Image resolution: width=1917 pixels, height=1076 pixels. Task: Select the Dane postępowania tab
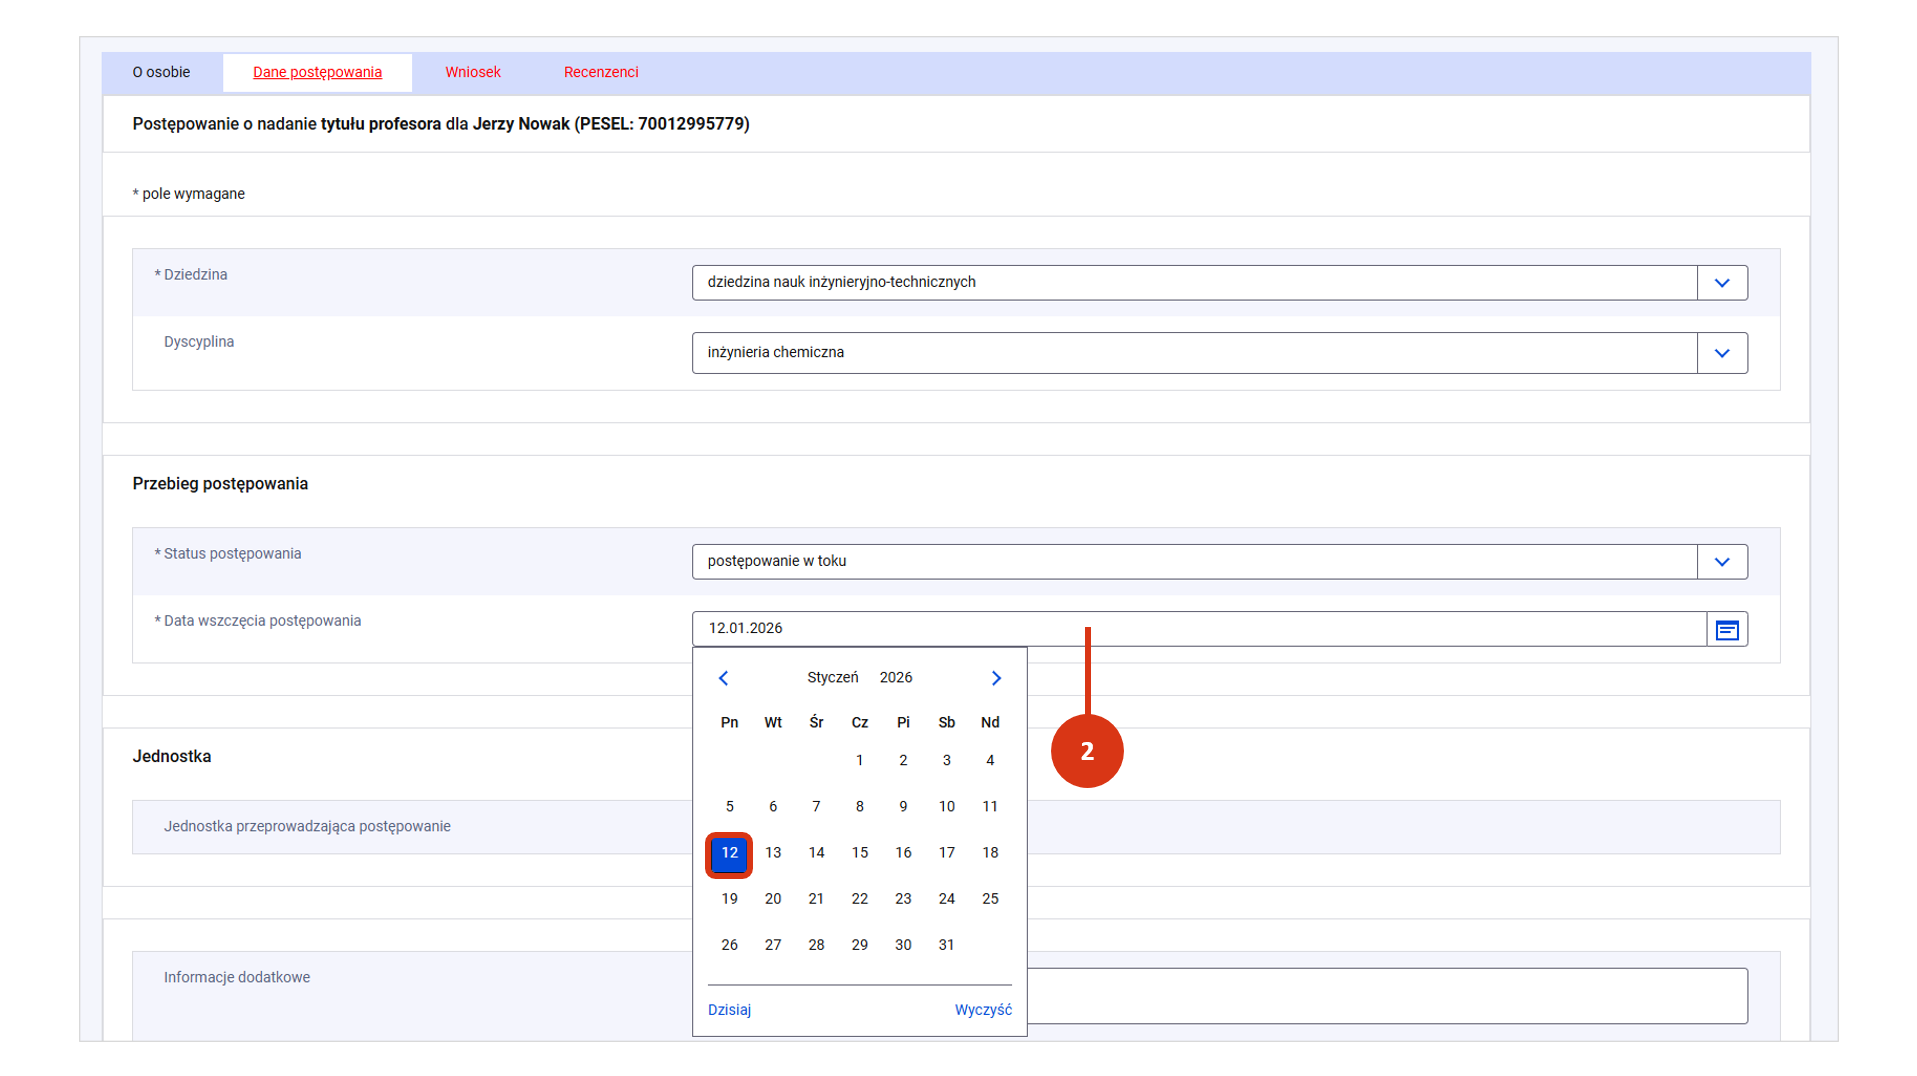coord(317,72)
